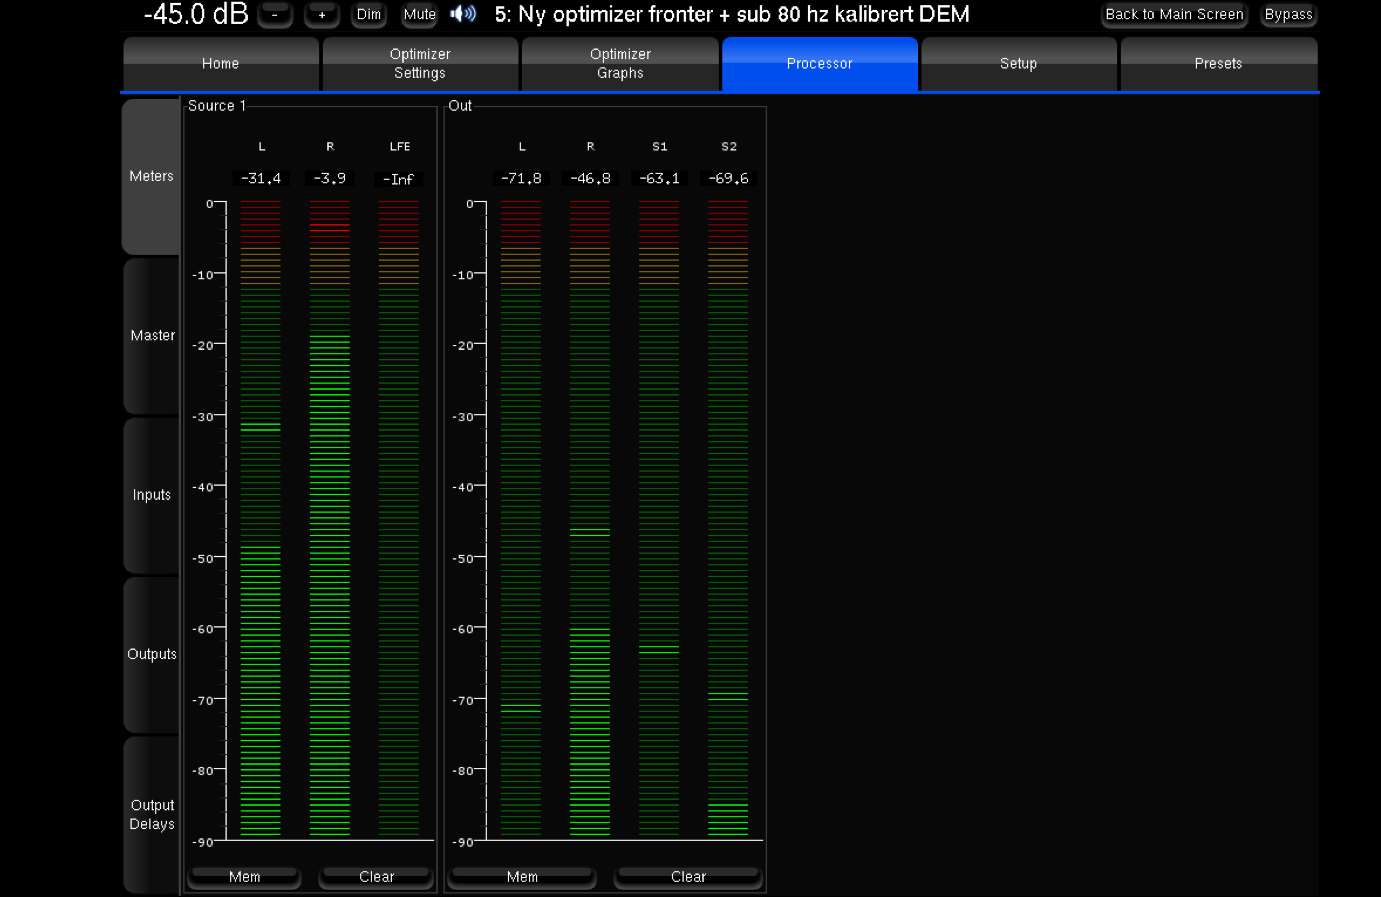Click Out S1 level meter bar
The width and height of the screenshot is (1381, 897).
pyautogui.click(x=659, y=519)
